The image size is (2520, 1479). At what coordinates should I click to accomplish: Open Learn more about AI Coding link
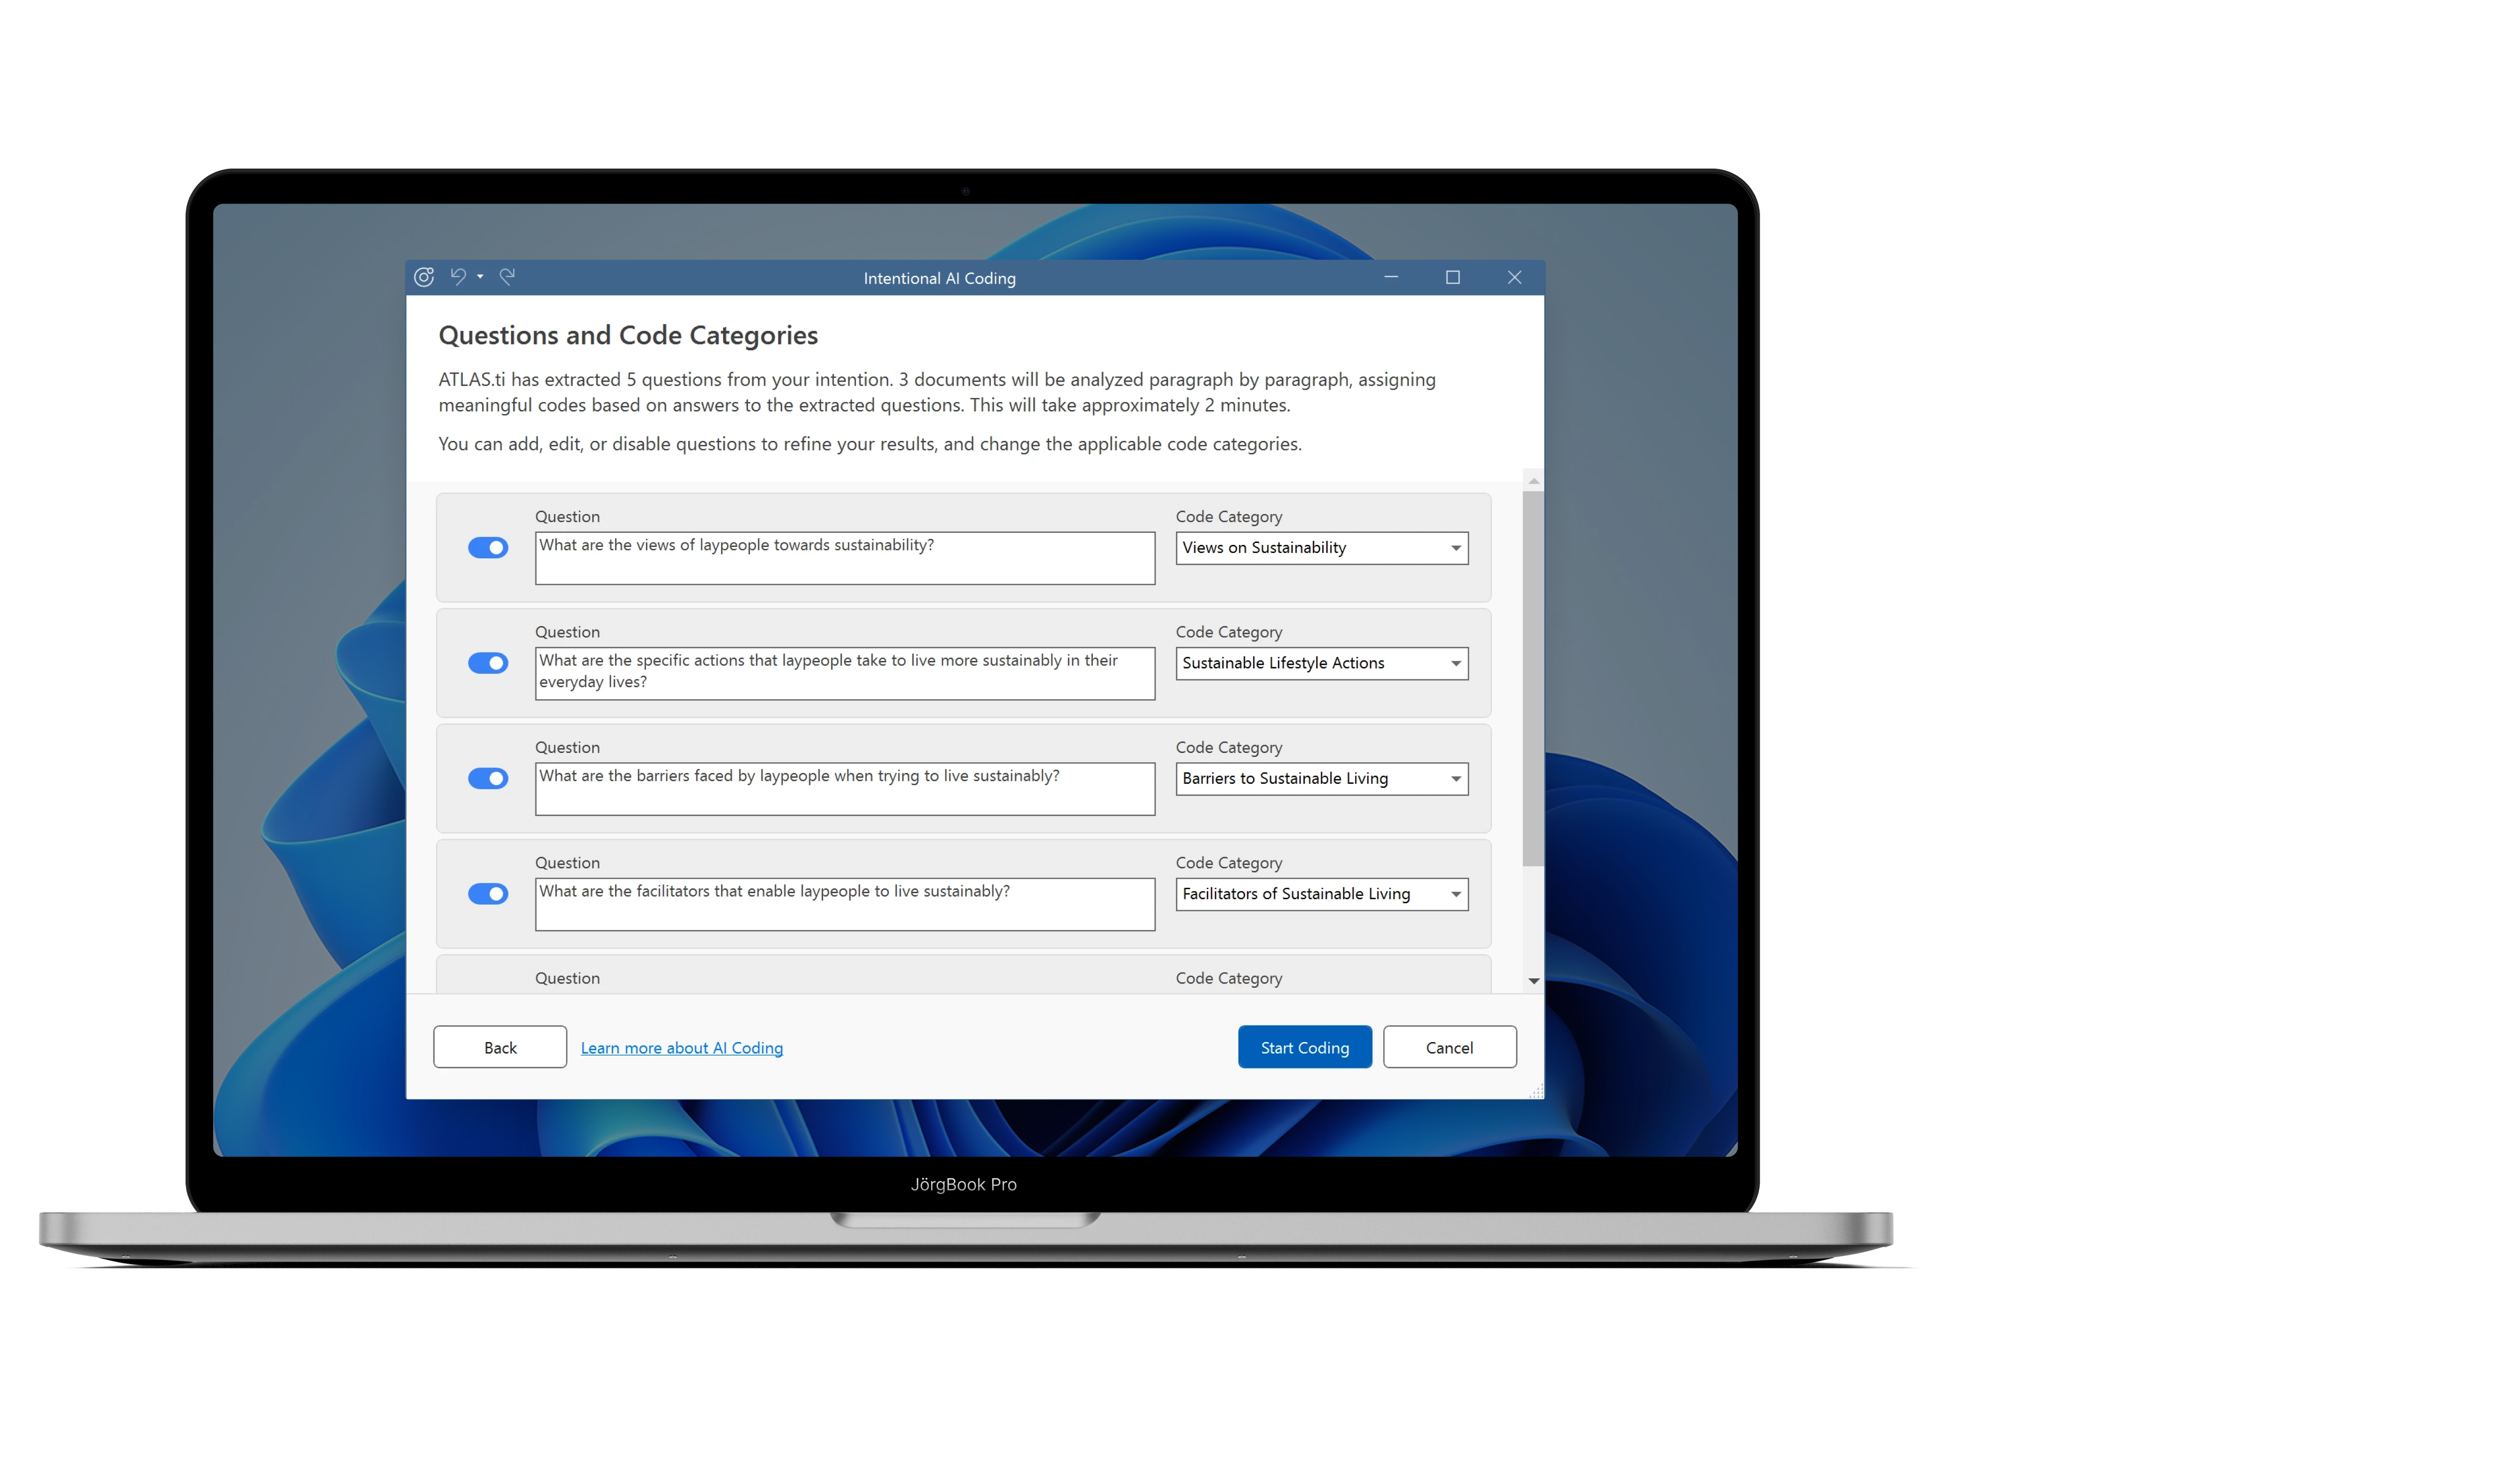[x=681, y=1047]
